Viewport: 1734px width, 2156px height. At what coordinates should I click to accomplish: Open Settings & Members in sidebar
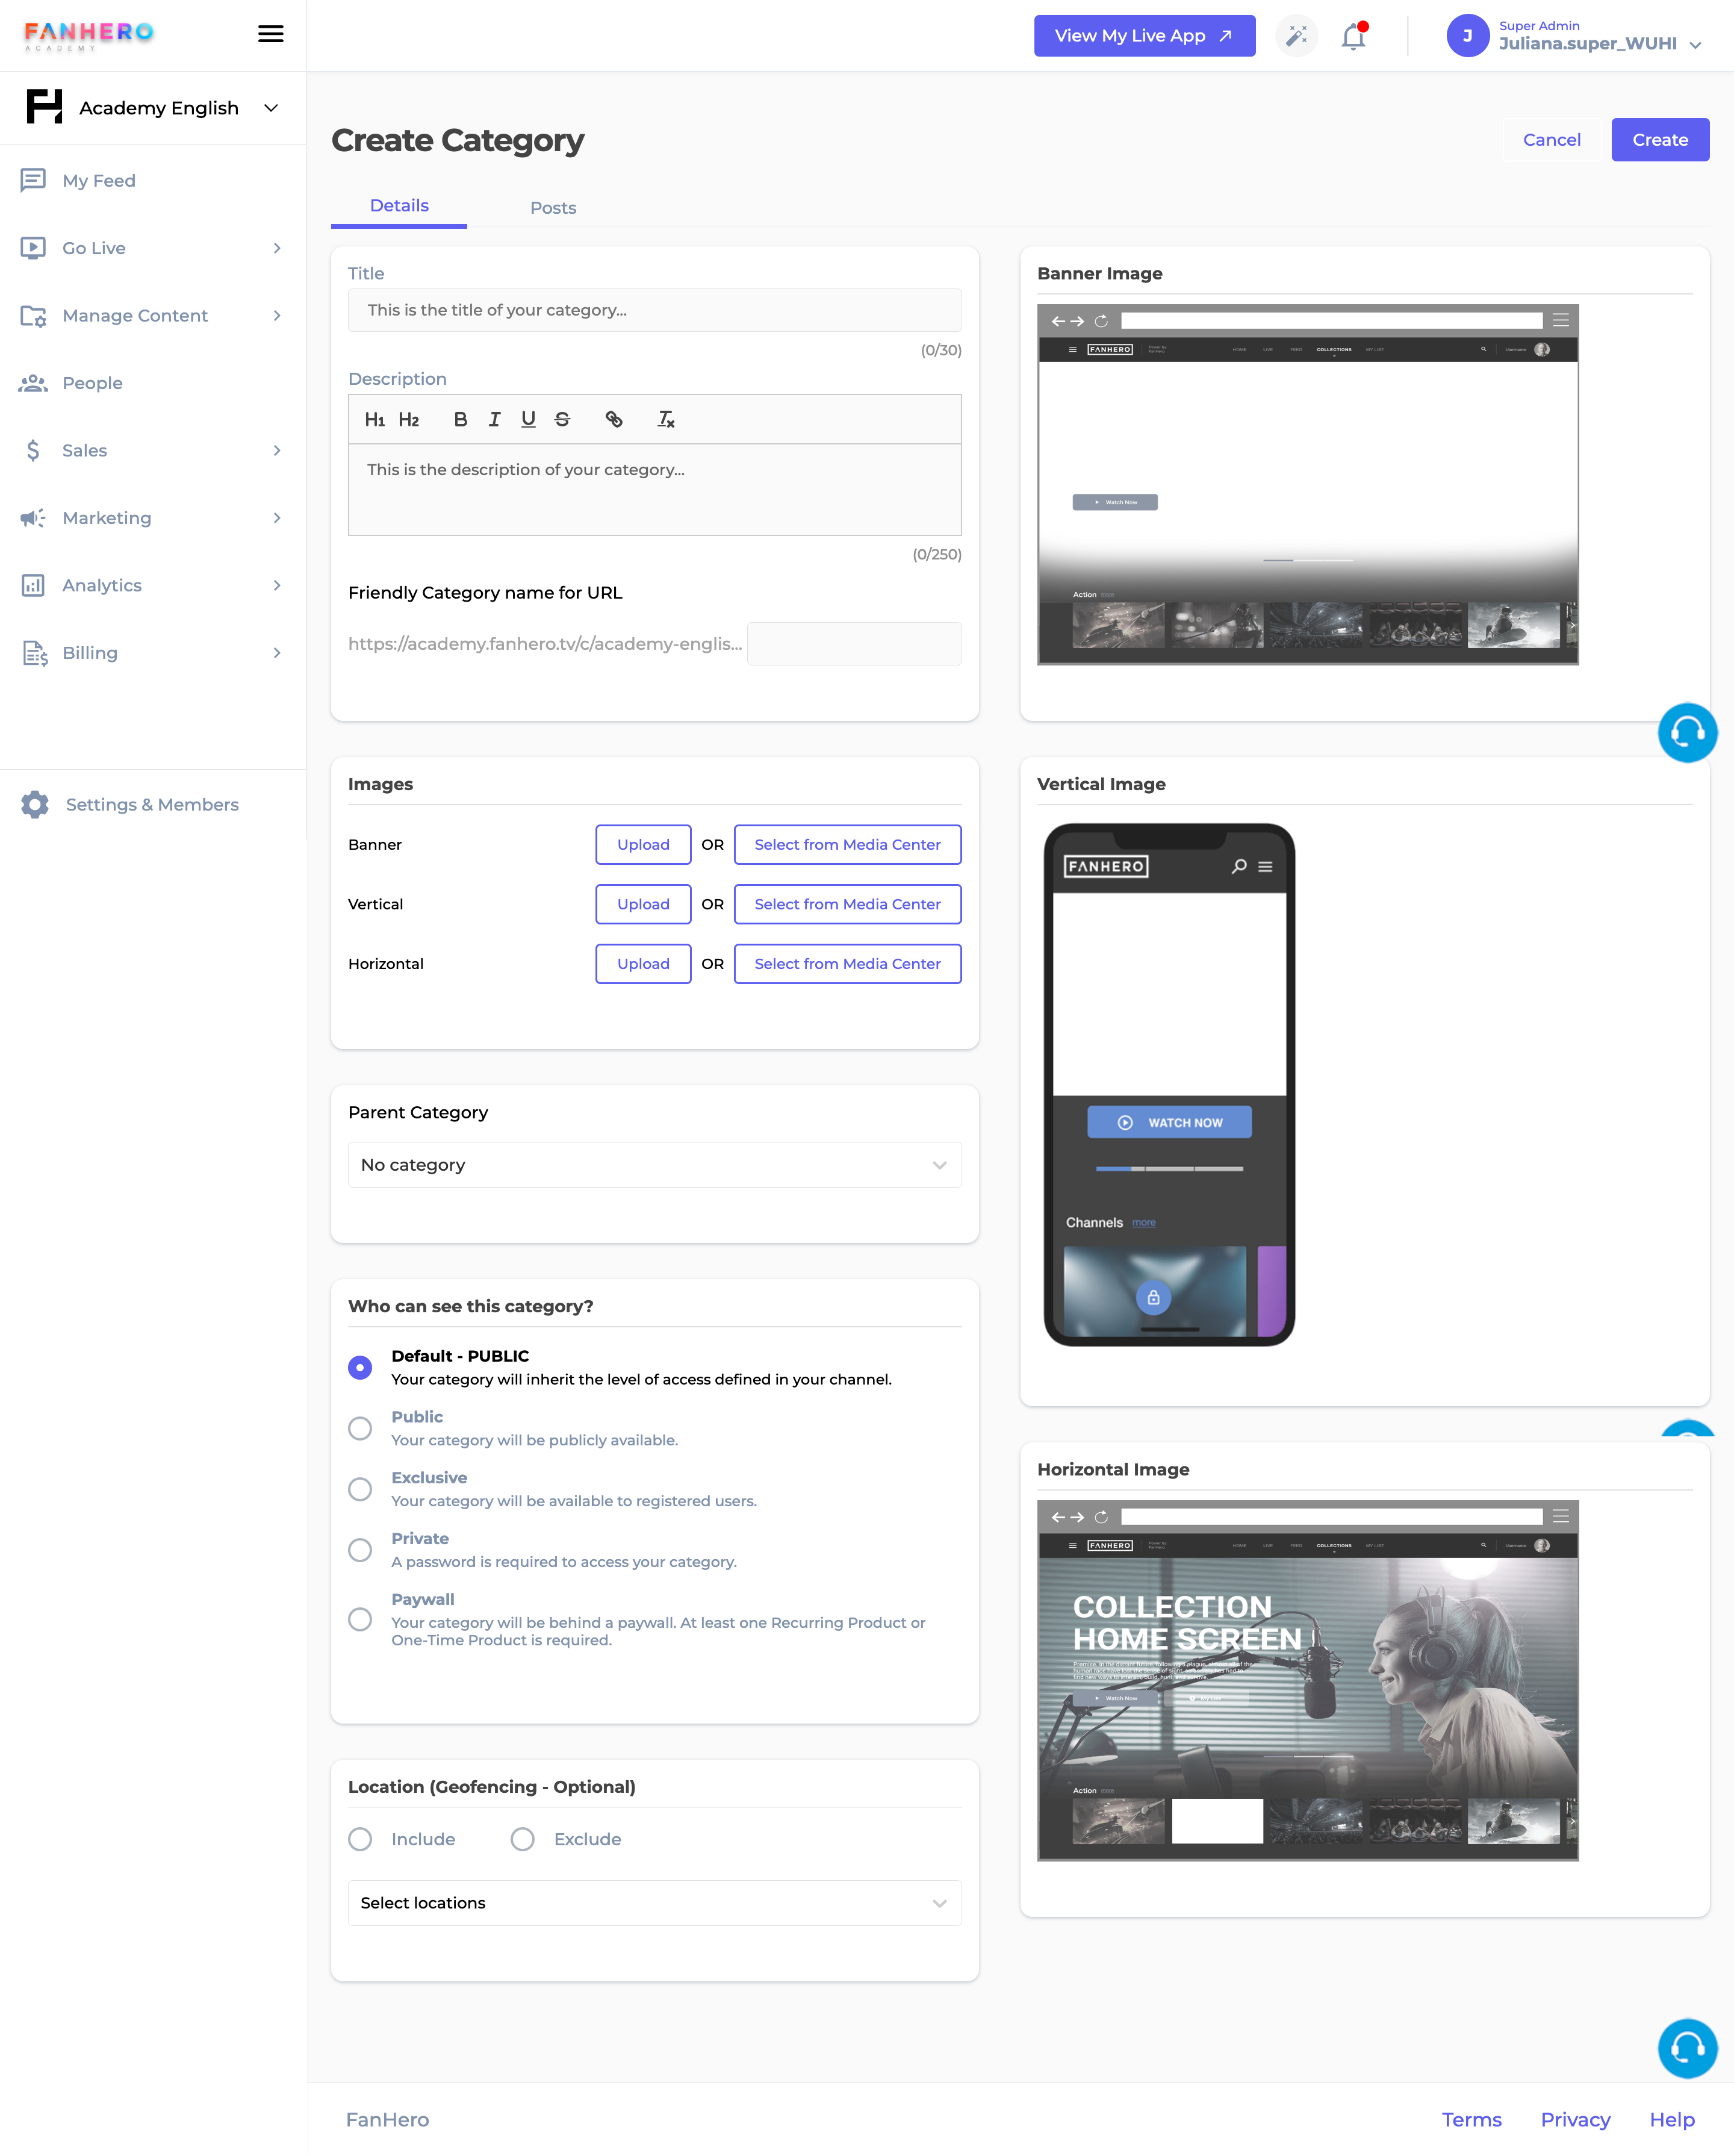pos(152,806)
